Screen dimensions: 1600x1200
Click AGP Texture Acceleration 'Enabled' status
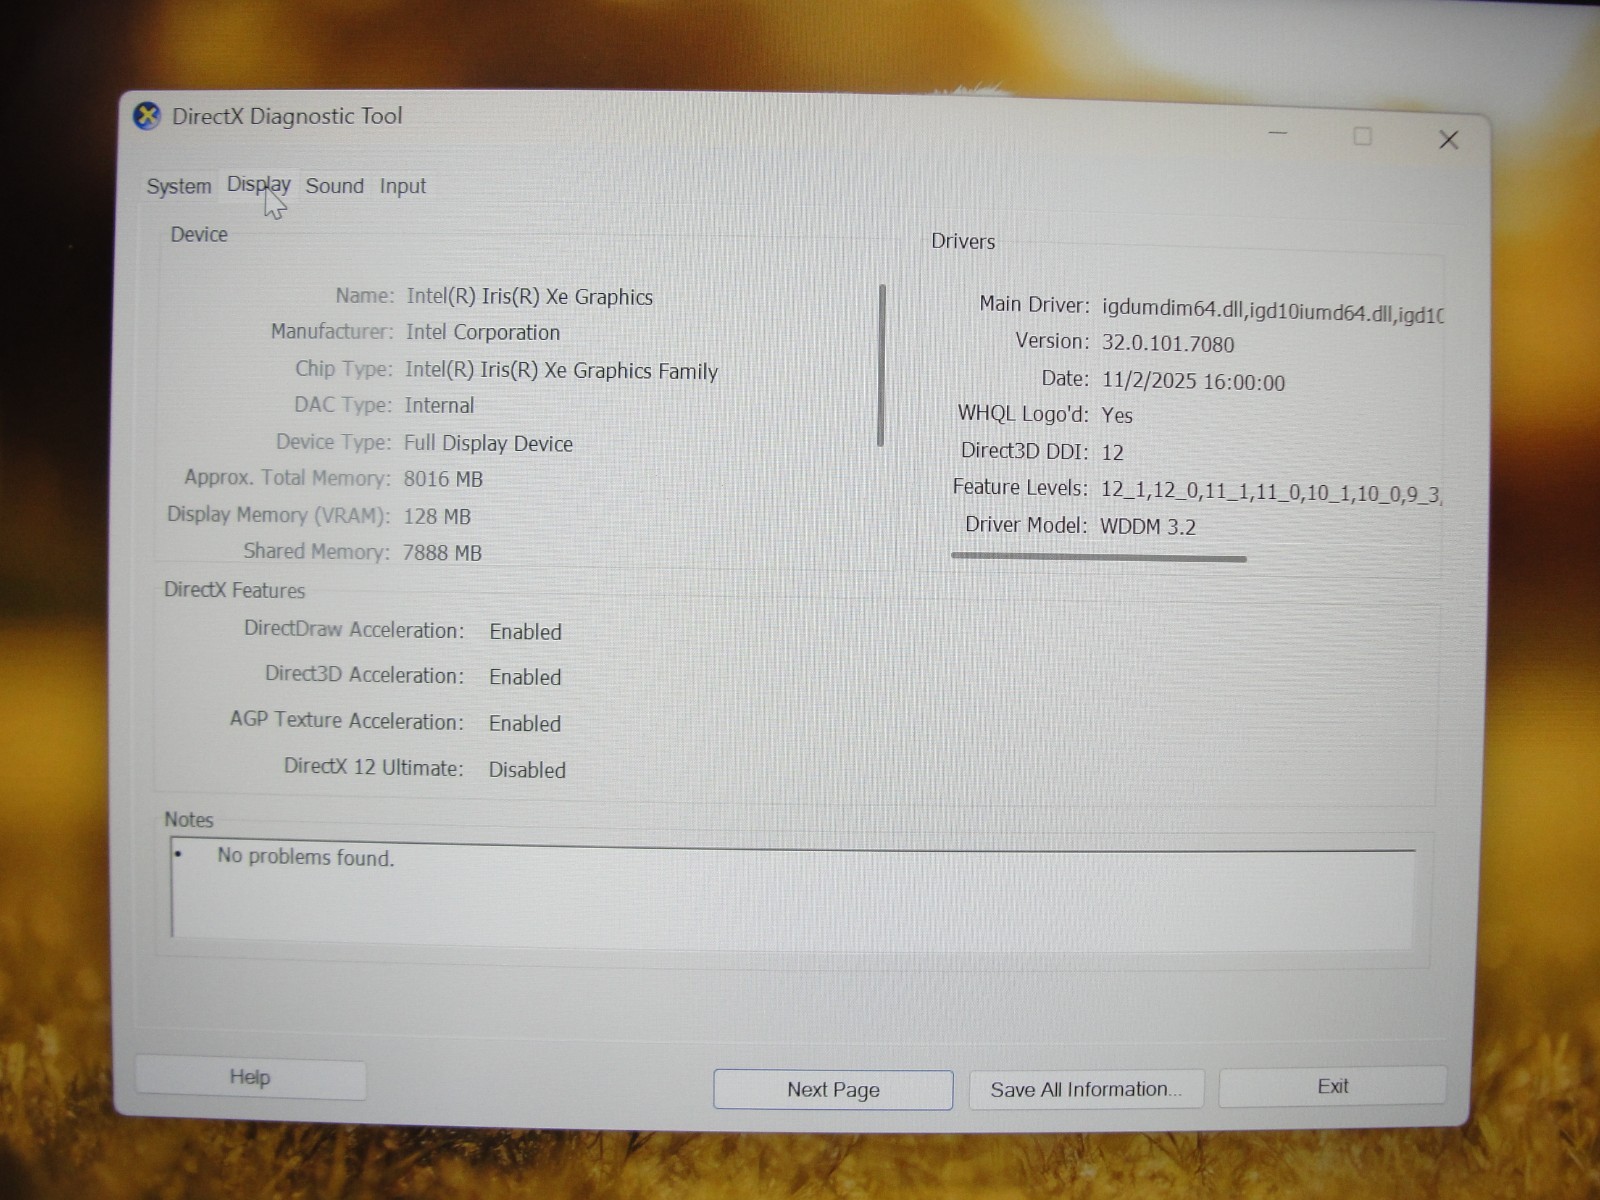point(525,724)
